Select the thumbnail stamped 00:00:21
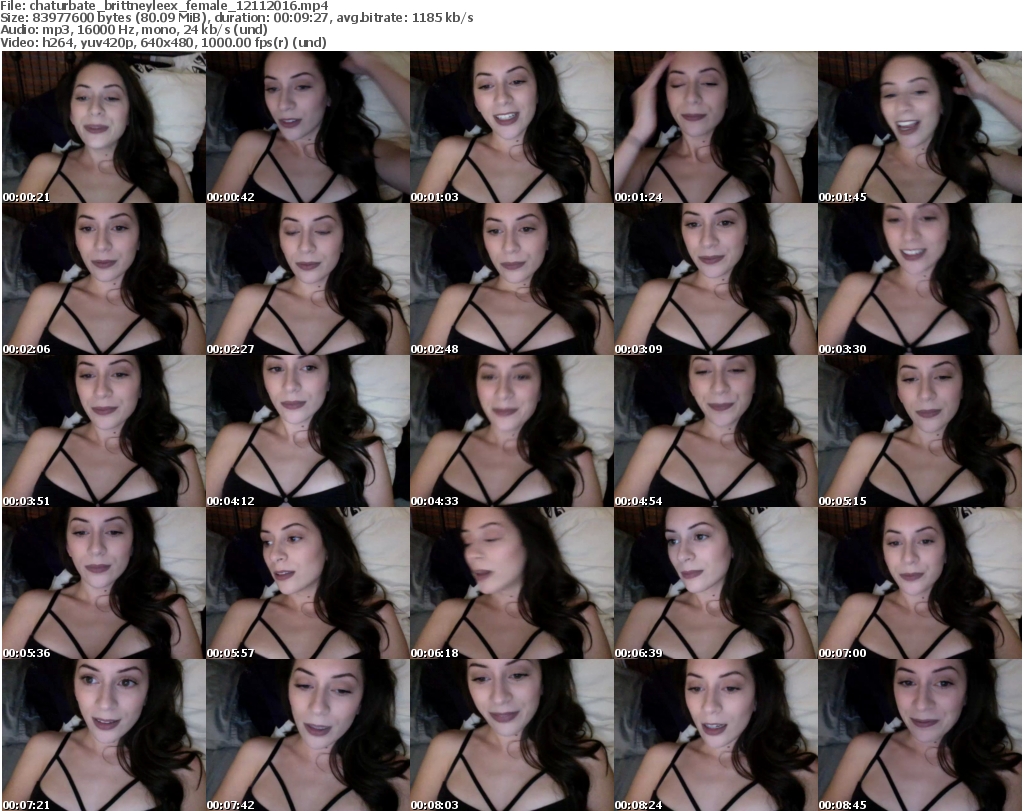Viewport: 1024px width, 811px height. click(104, 127)
